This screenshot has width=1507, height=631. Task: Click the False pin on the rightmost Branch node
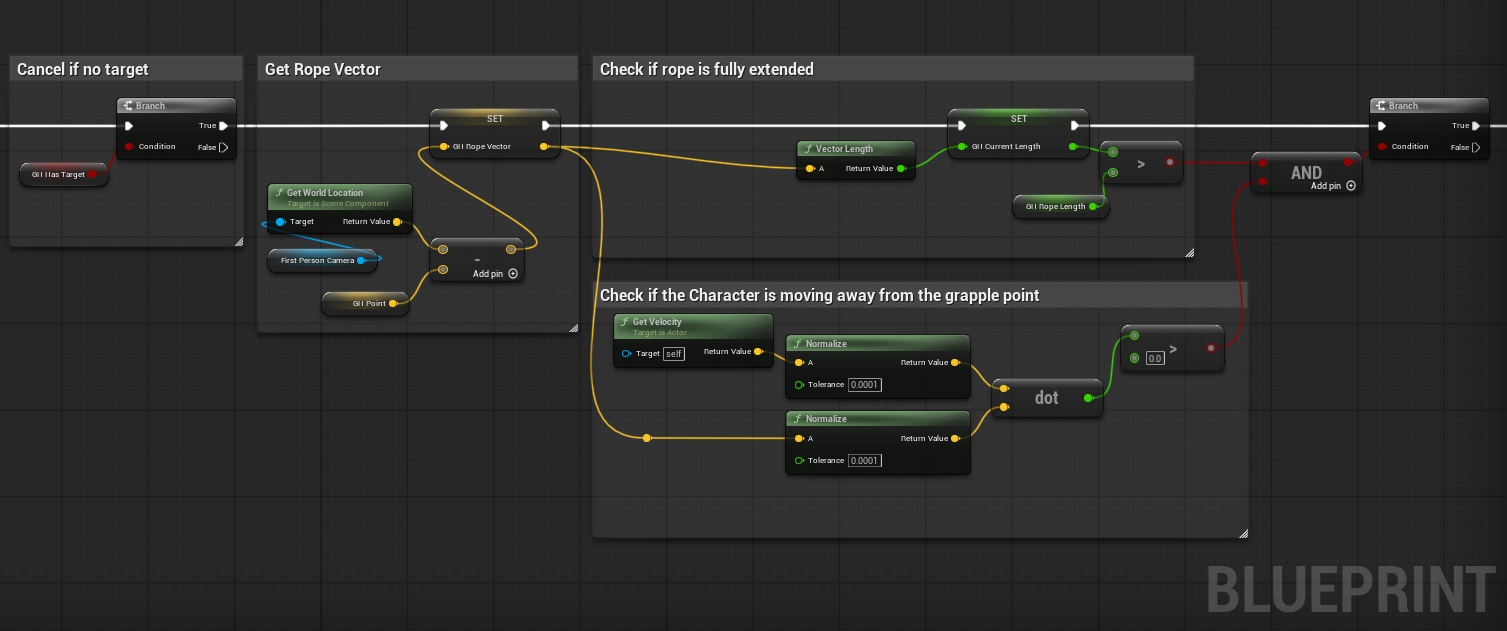(x=1476, y=147)
